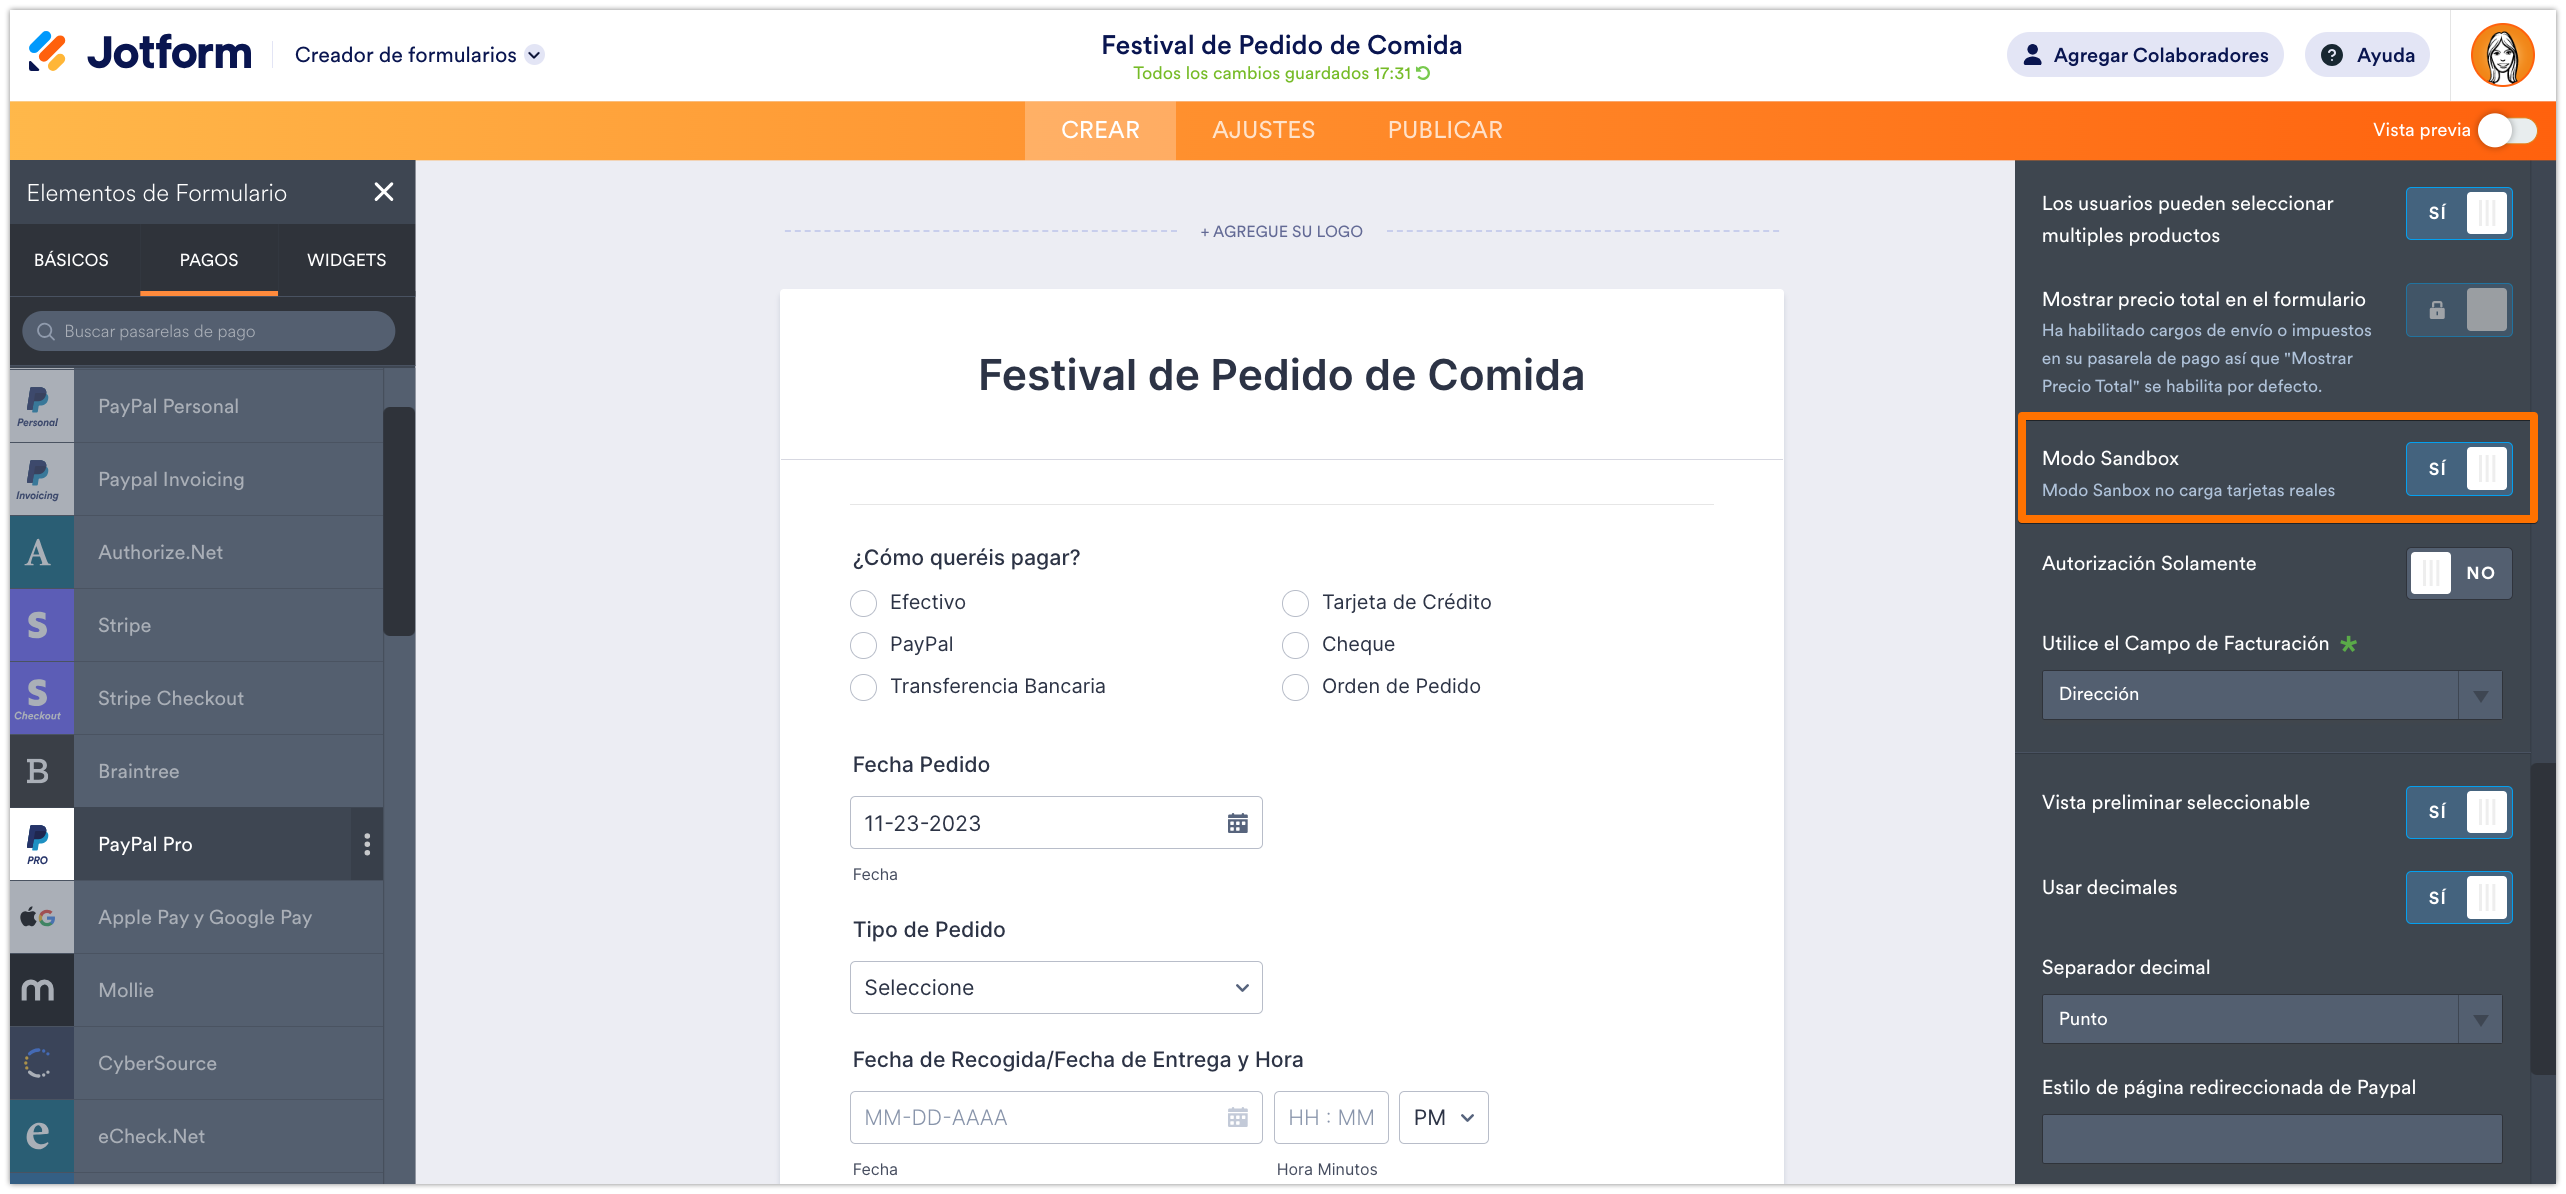Open the WIDGETS elements tab

[346, 260]
